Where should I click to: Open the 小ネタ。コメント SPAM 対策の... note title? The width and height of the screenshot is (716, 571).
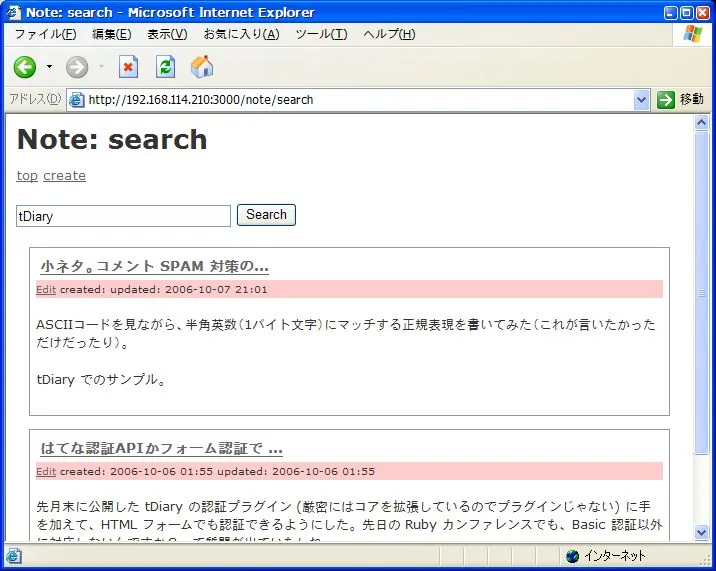pyautogui.click(x=154, y=266)
